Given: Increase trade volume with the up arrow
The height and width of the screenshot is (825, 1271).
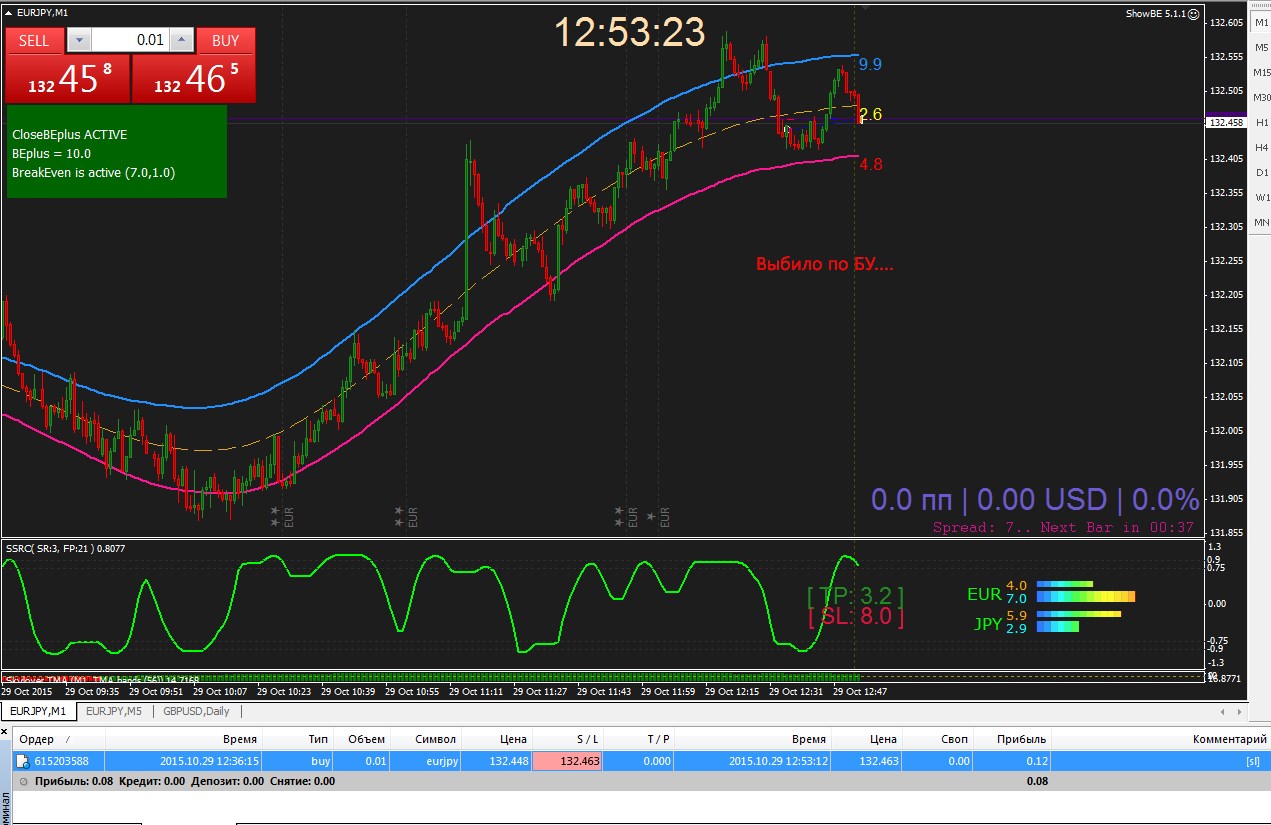Looking at the screenshot, I should click(x=181, y=40).
